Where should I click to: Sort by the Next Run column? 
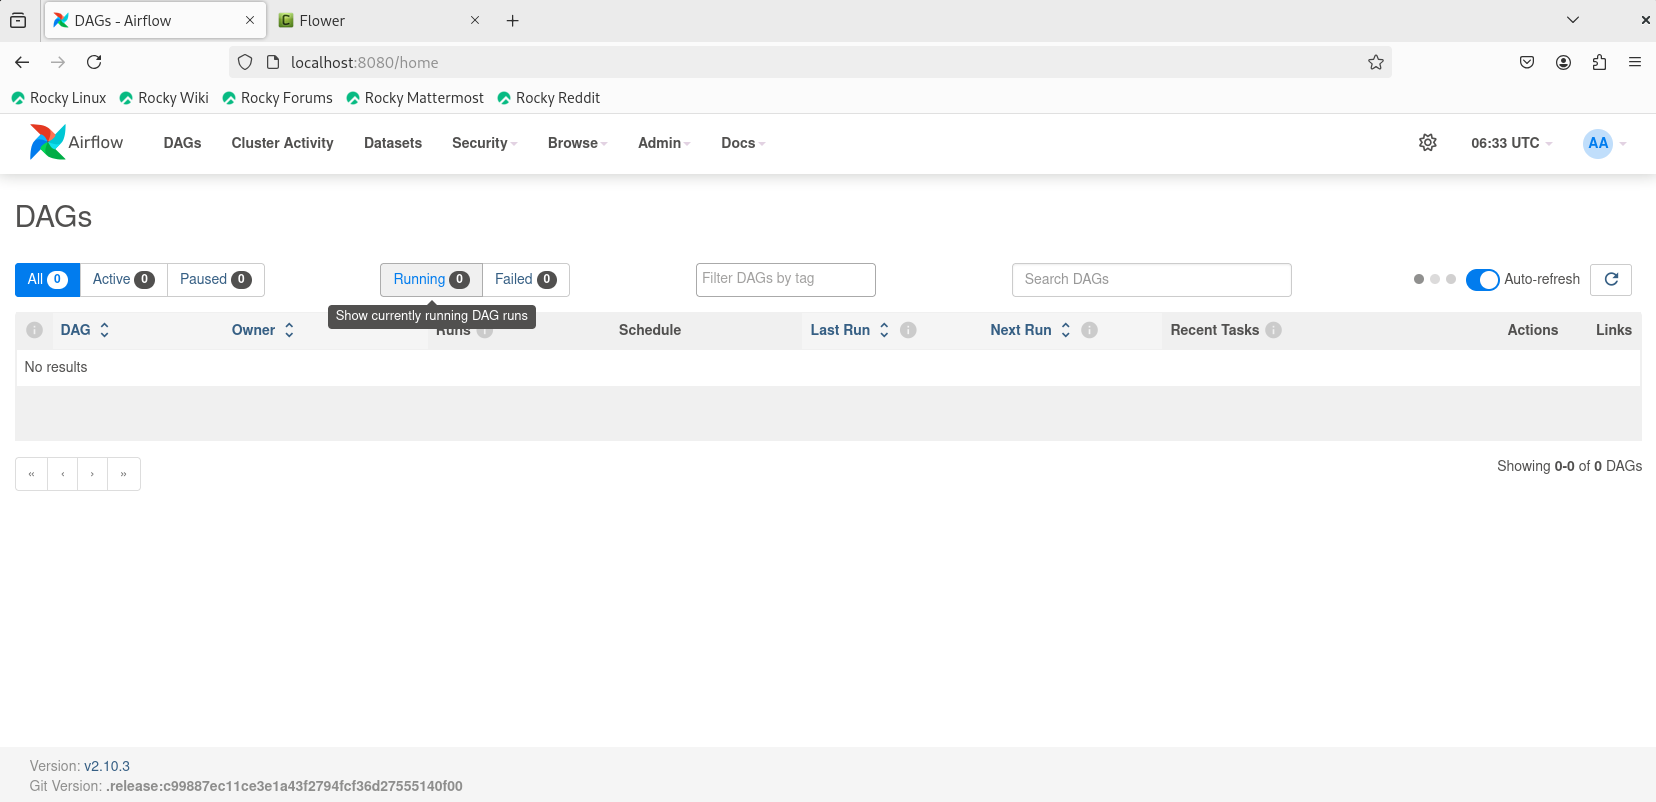coord(1031,330)
